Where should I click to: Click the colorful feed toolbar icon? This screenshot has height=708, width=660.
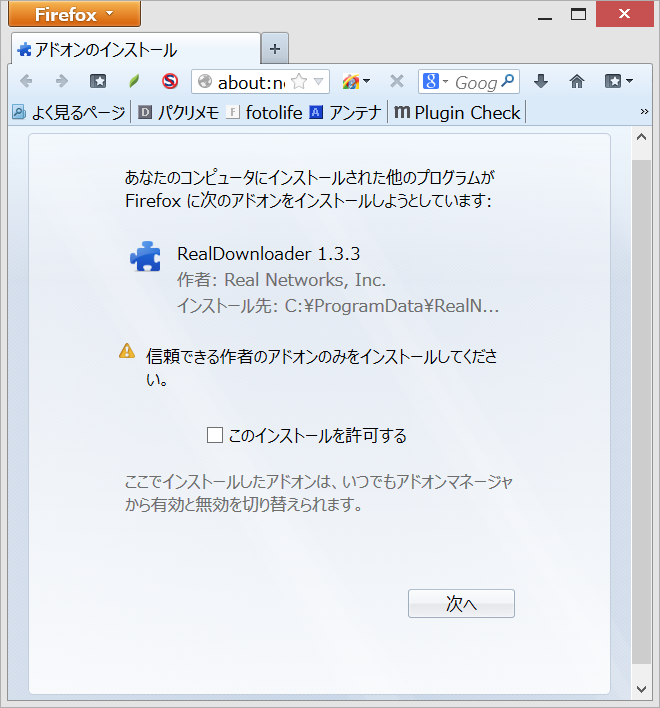click(351, 82)
